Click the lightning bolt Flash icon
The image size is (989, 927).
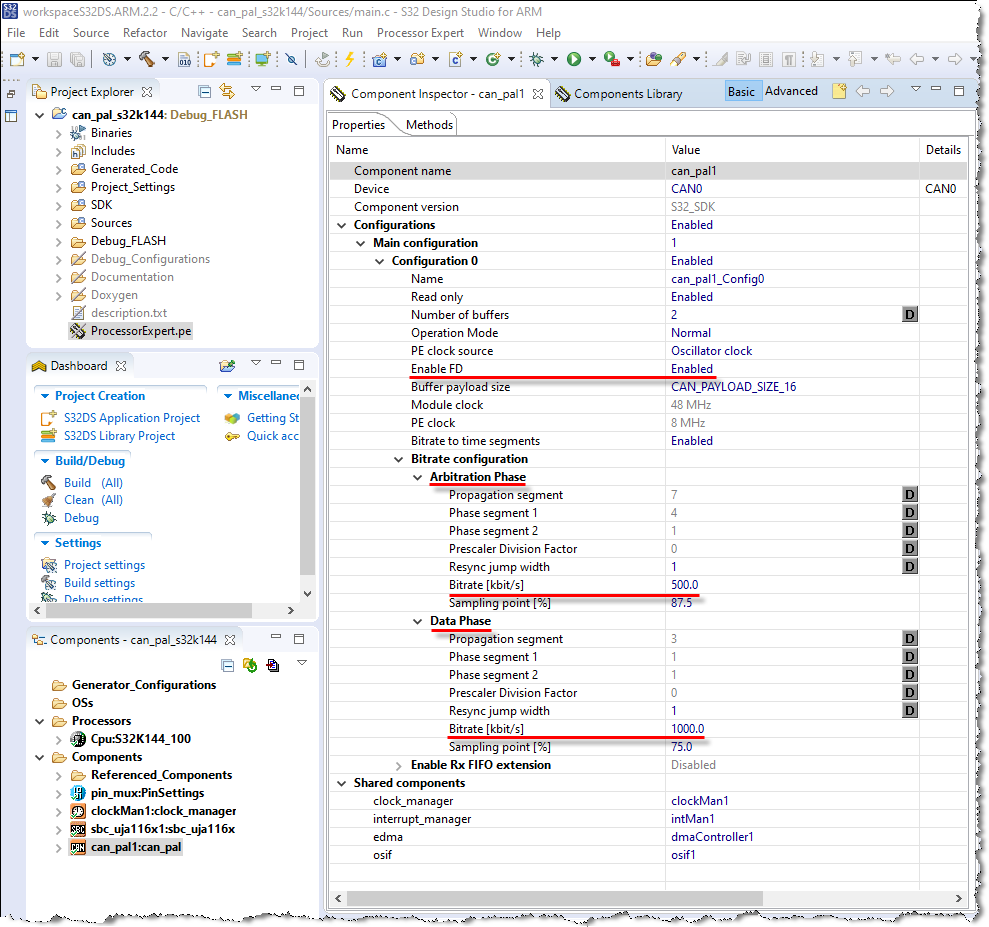pos(349,59)
